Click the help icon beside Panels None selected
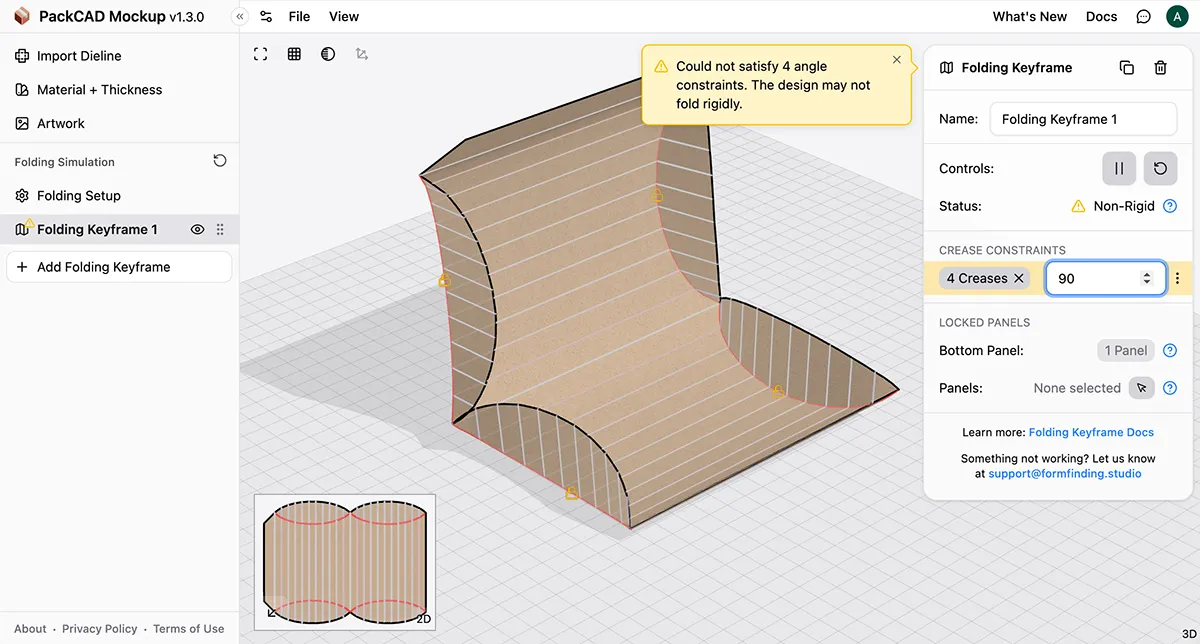 tap(1170, 388)
